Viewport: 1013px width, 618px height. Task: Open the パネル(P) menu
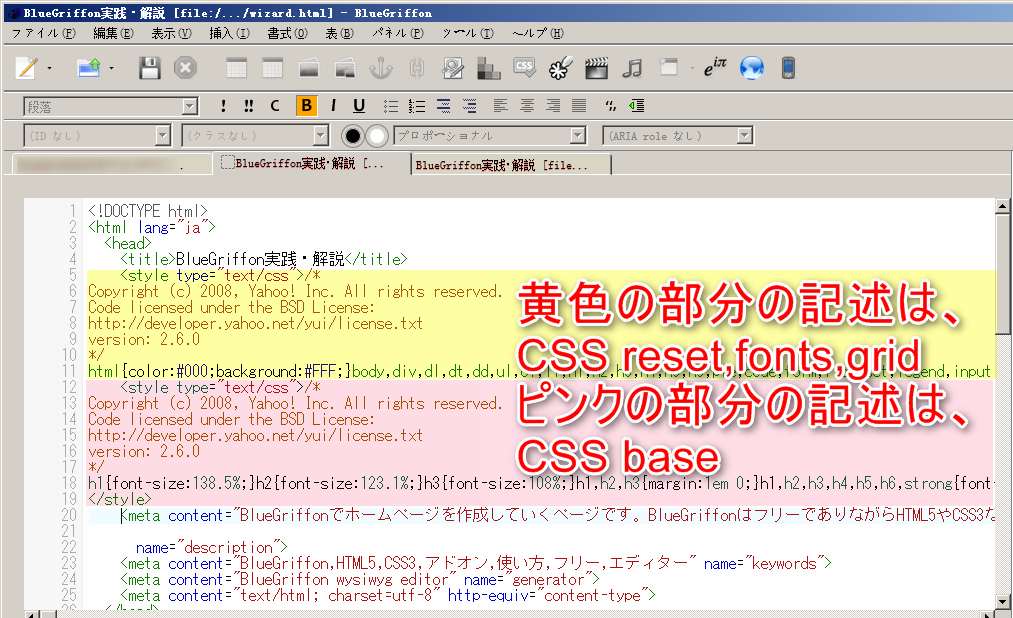(398, 33)
